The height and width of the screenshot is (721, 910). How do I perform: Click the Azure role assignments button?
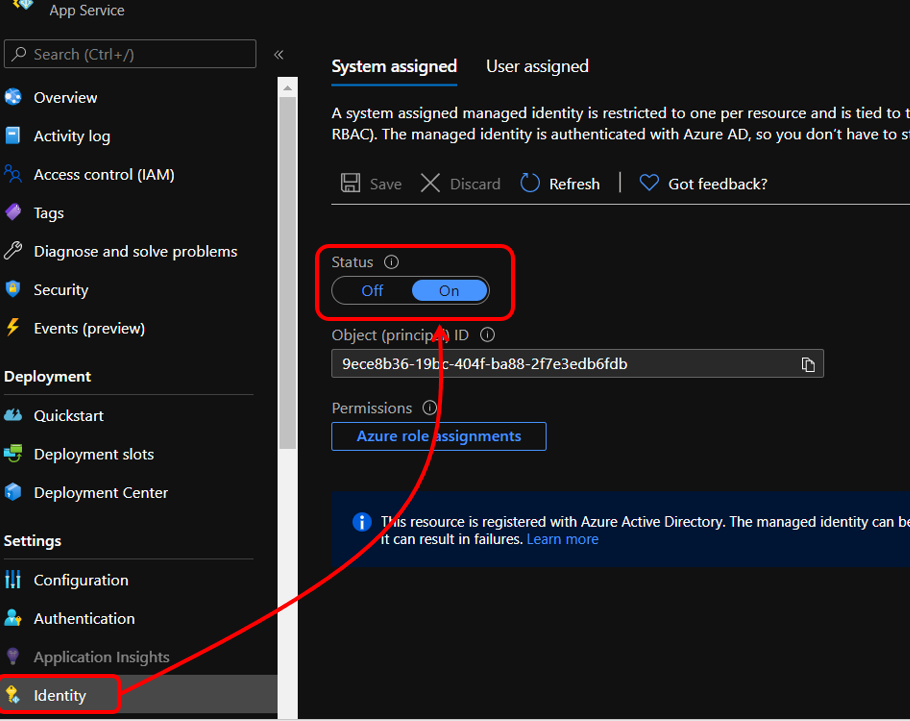tap(439, 436)
